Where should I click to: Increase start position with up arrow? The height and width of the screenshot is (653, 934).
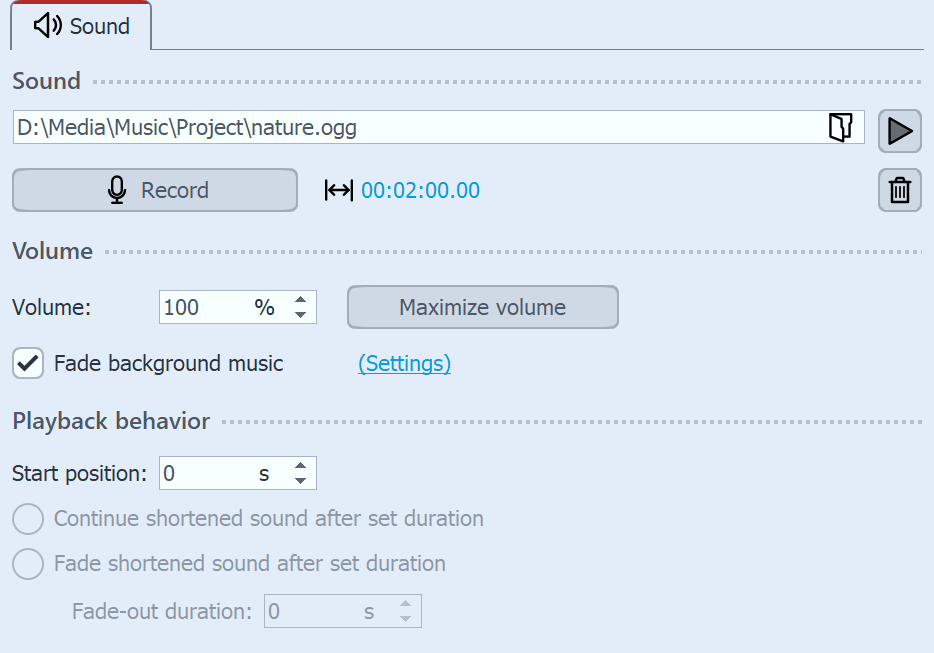[x=300, y=466]
